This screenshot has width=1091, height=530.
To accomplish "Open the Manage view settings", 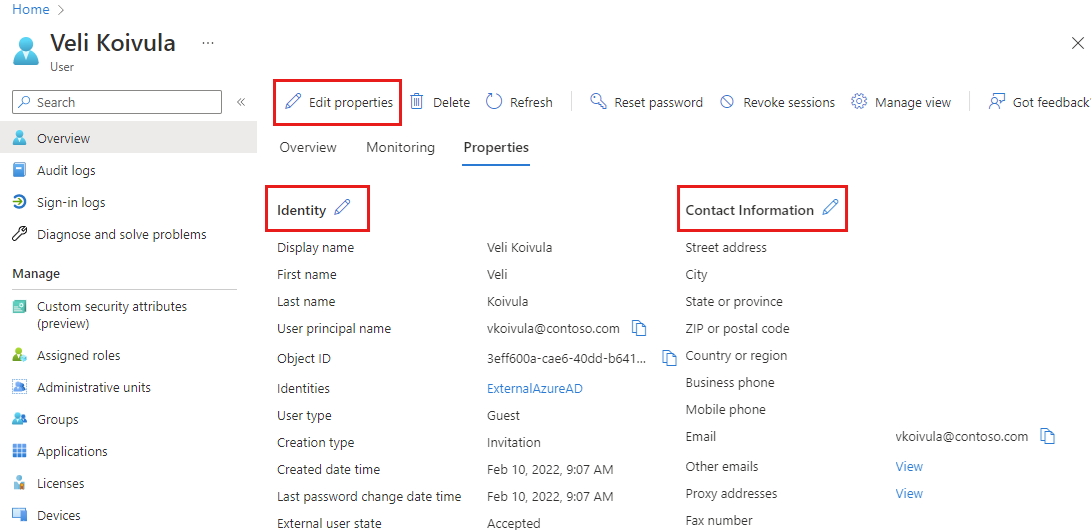I will click(x=901, y=102).
